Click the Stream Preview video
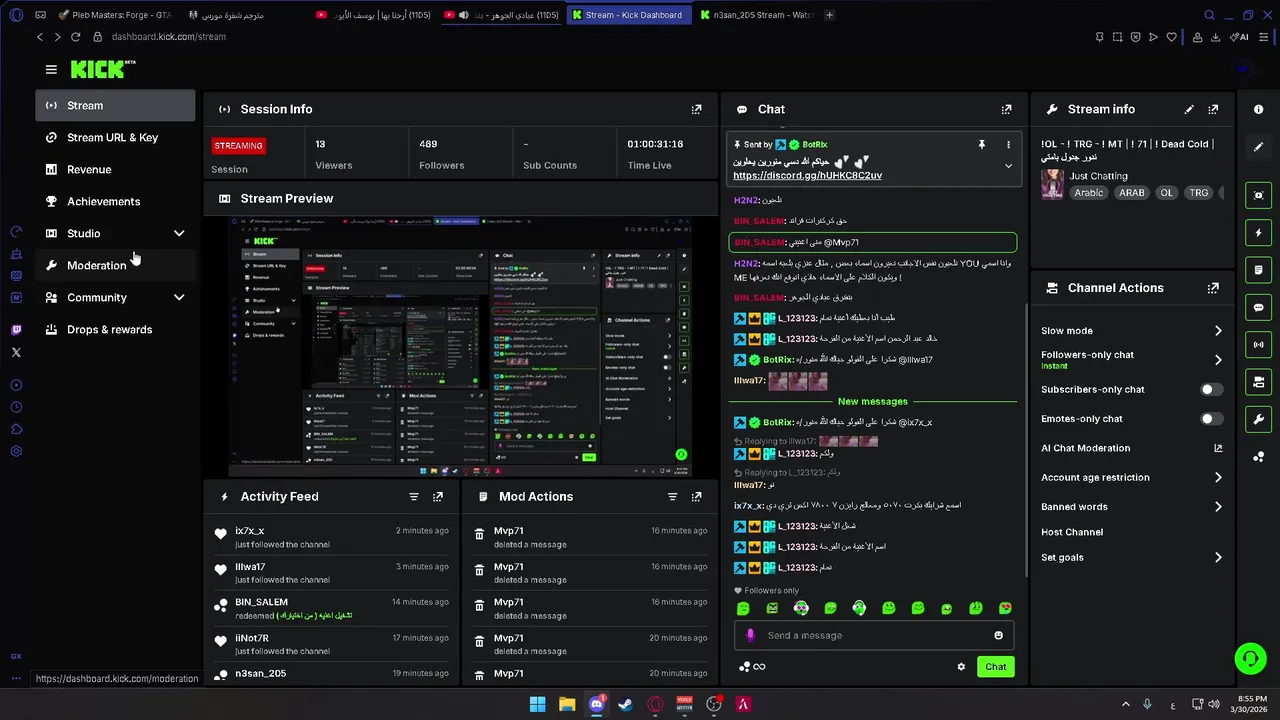Screen dimensions: 1280x720 tap(460, 346)
